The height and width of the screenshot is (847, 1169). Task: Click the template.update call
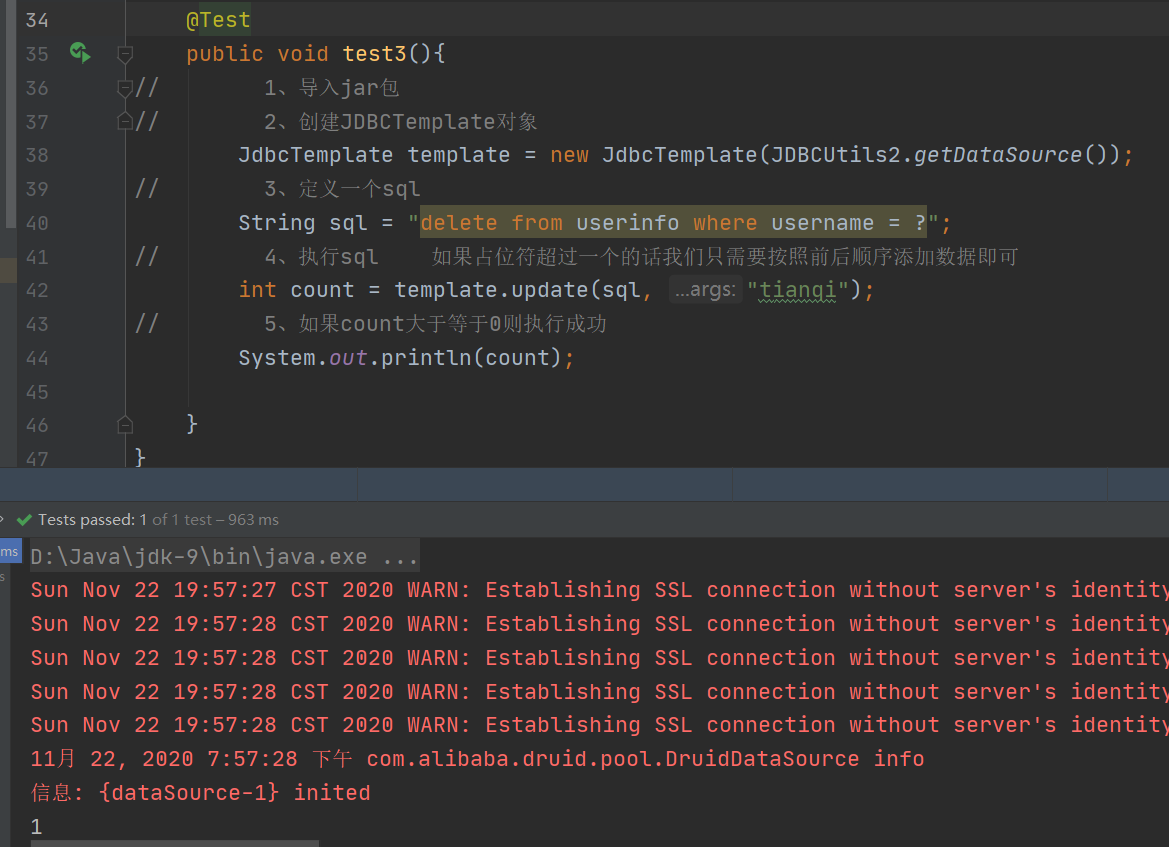coord(492,289)
